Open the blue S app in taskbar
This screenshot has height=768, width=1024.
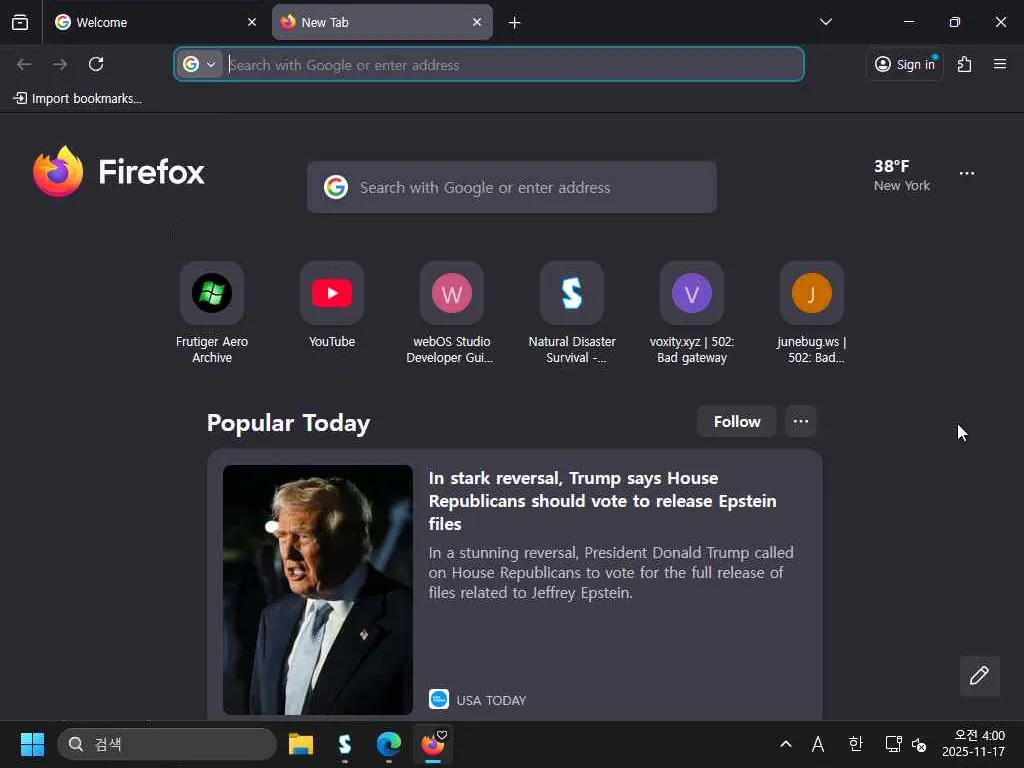click(345, 744)
